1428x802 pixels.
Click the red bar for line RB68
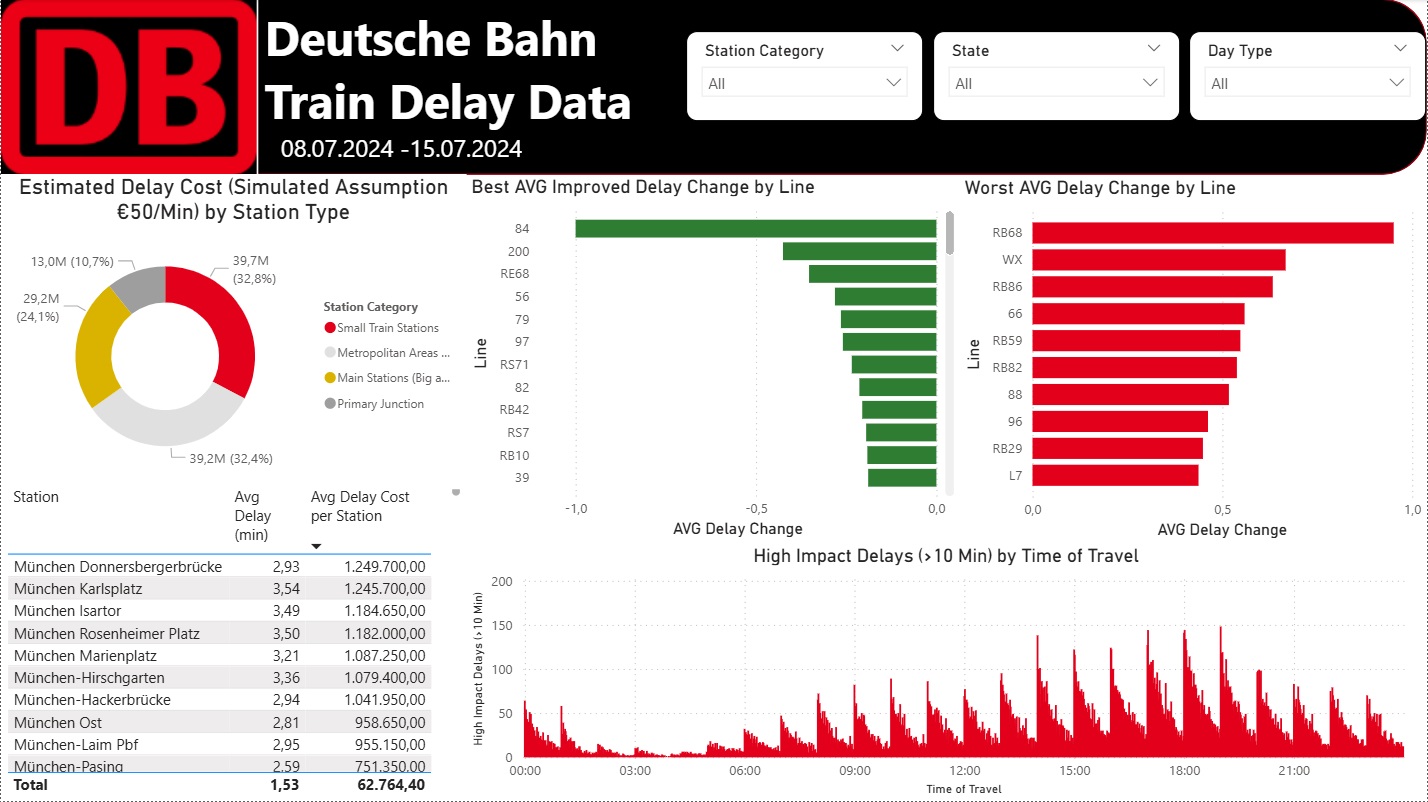pos(1213,233)
